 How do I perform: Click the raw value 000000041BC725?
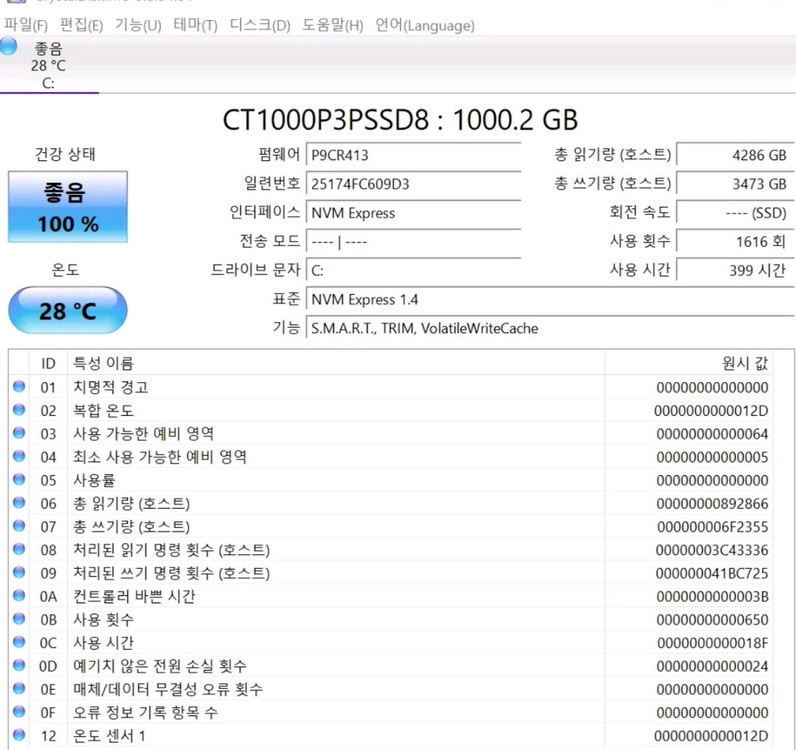[712, 573]
